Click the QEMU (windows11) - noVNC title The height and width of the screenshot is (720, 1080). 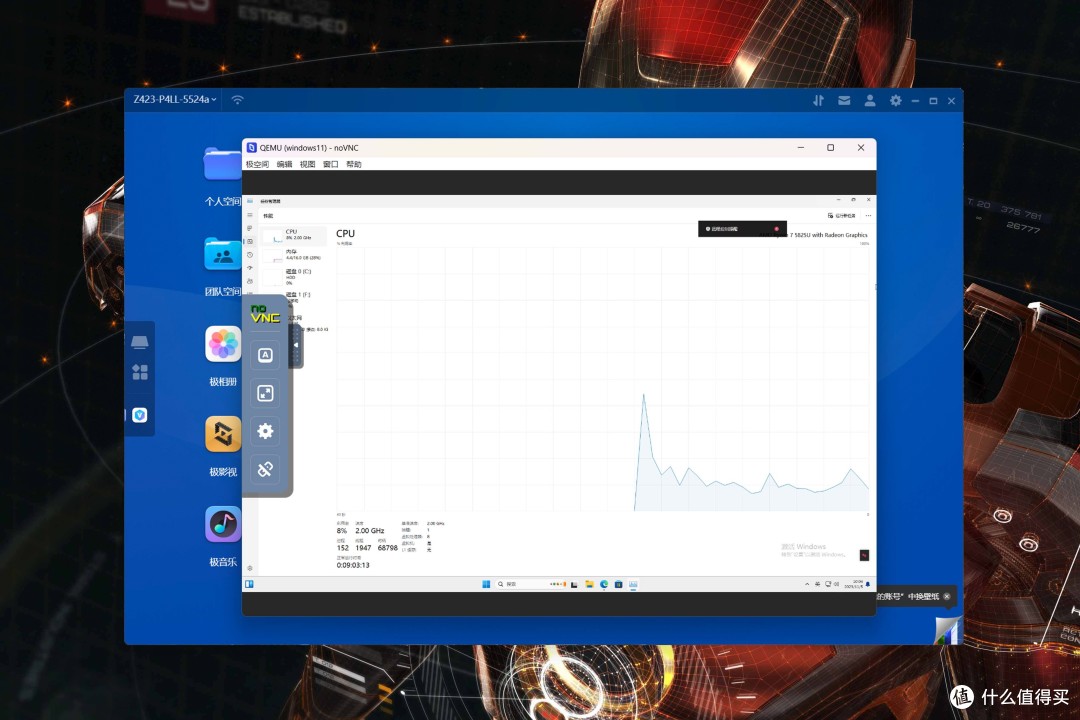(309, 147)
